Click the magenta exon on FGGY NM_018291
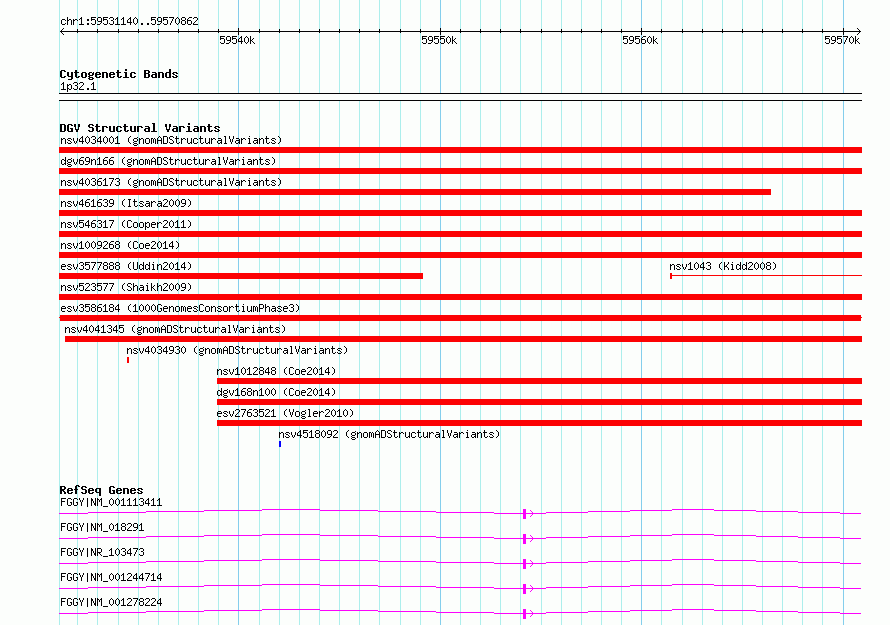 [525, 539]
